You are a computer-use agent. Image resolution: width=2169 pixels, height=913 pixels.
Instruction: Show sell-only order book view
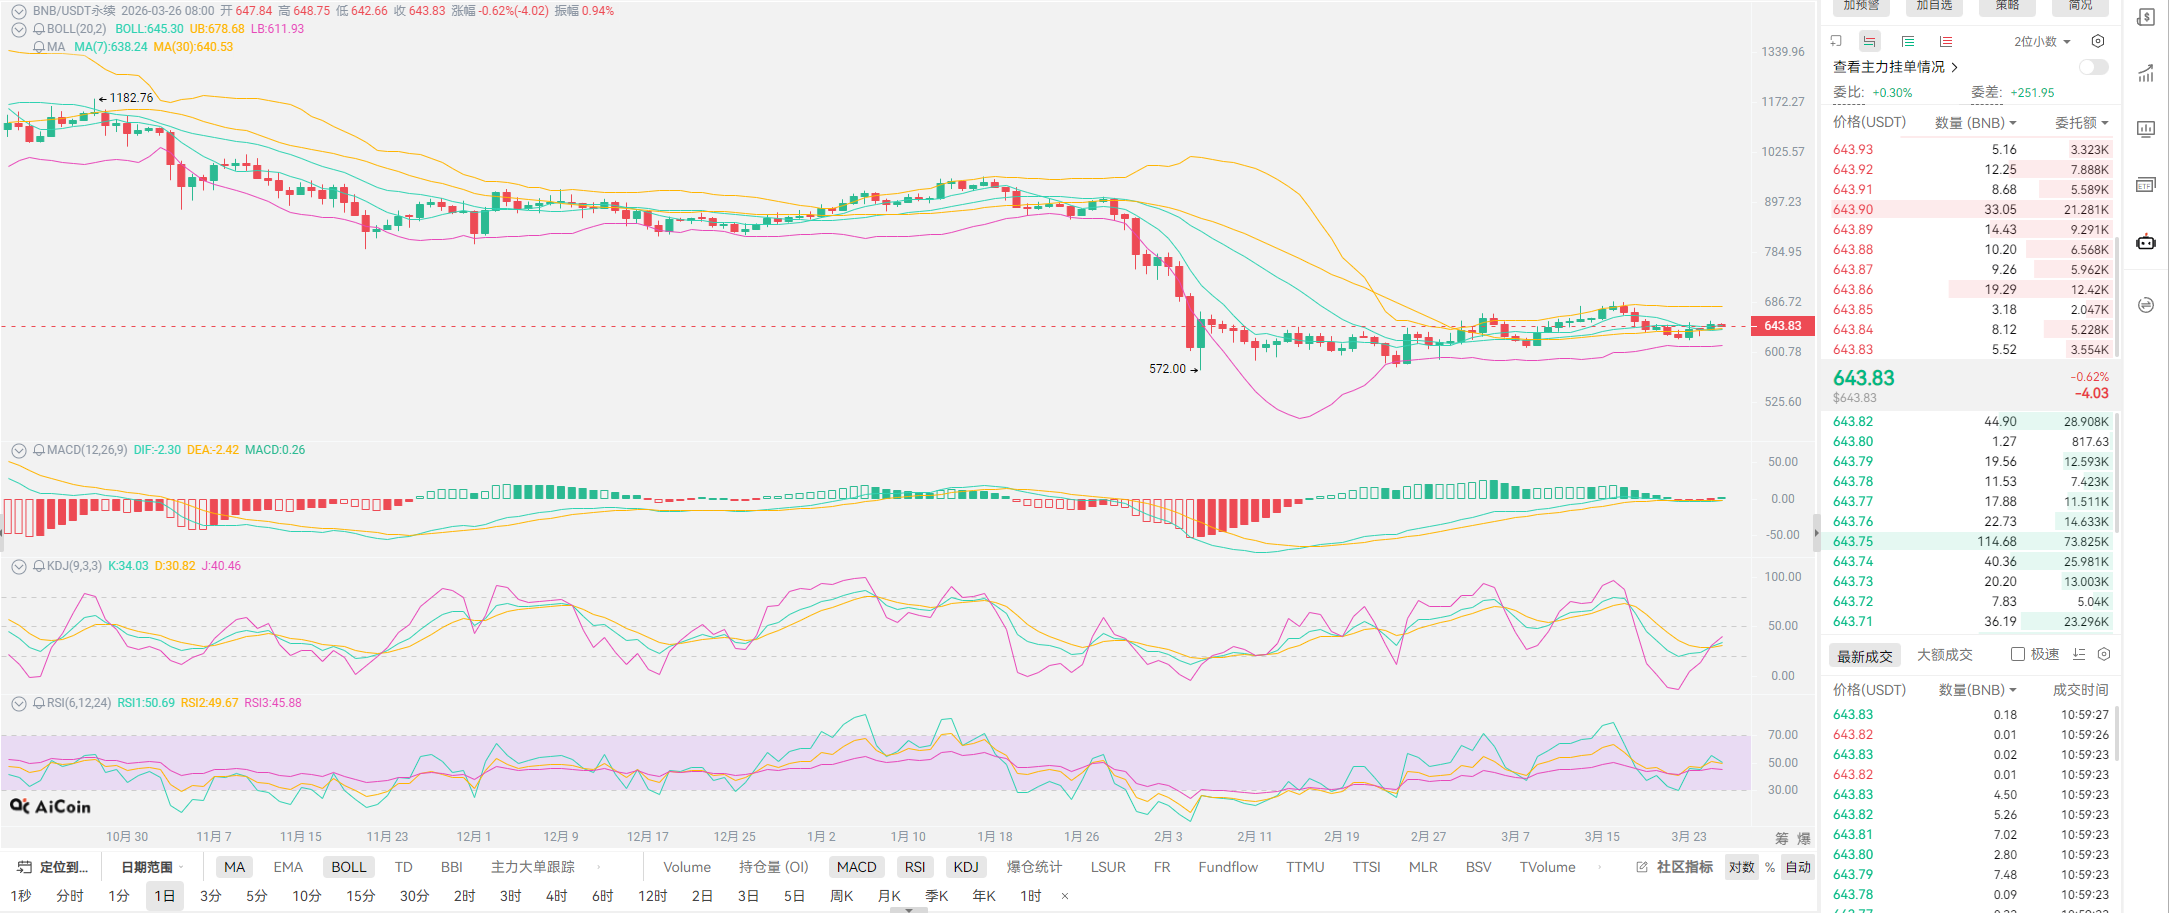(x=1945, y=41)
